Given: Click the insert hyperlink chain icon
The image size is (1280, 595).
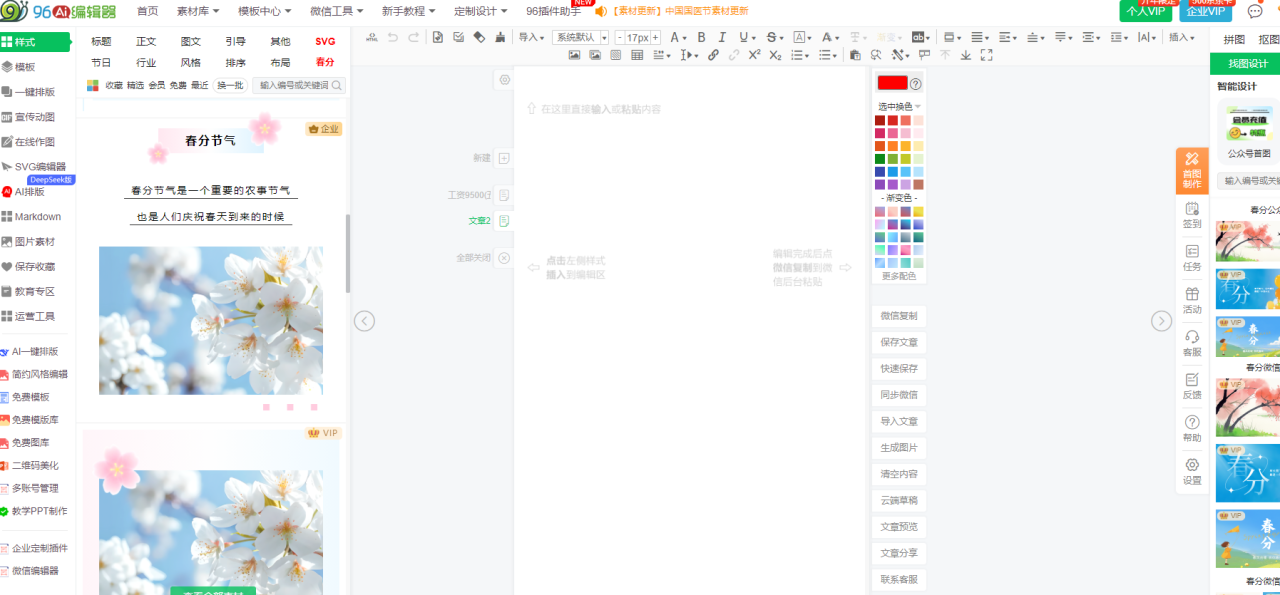Looking at the screenshot, I should tap(713, 55).
